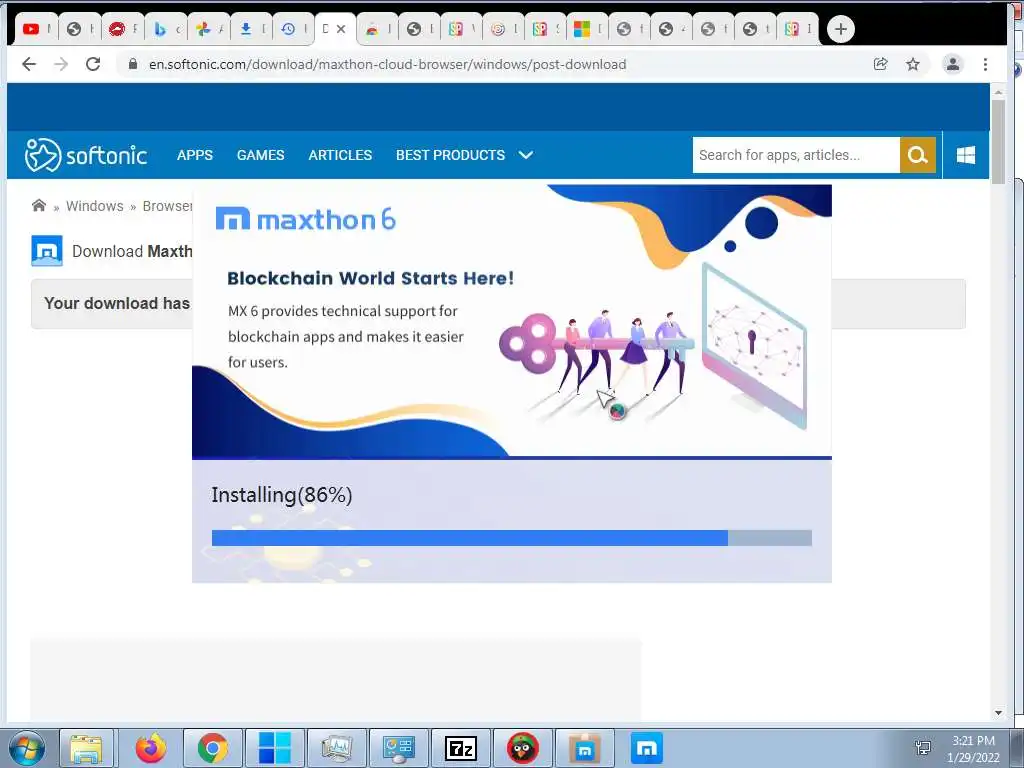Open a new browser tab
The width and height of the screenshot is (1024, 768).
pyautogui.click(x=840, y=29)
